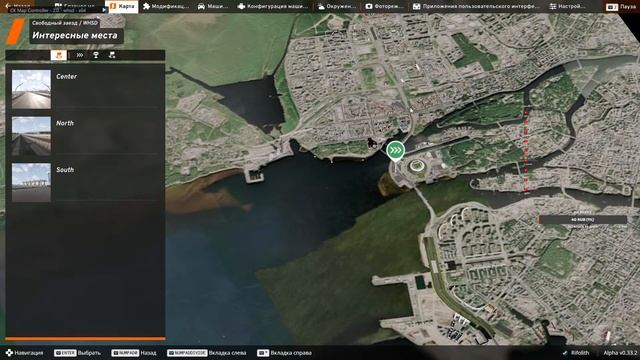
Task: Select the triple-chevron spawn points filter icon
Action: click(x=80, y=55)
